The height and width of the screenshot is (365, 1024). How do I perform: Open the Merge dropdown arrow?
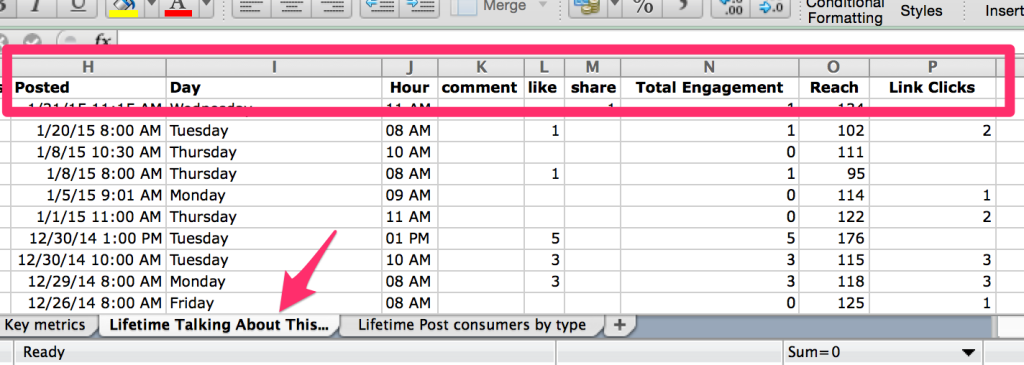(542, 5)
